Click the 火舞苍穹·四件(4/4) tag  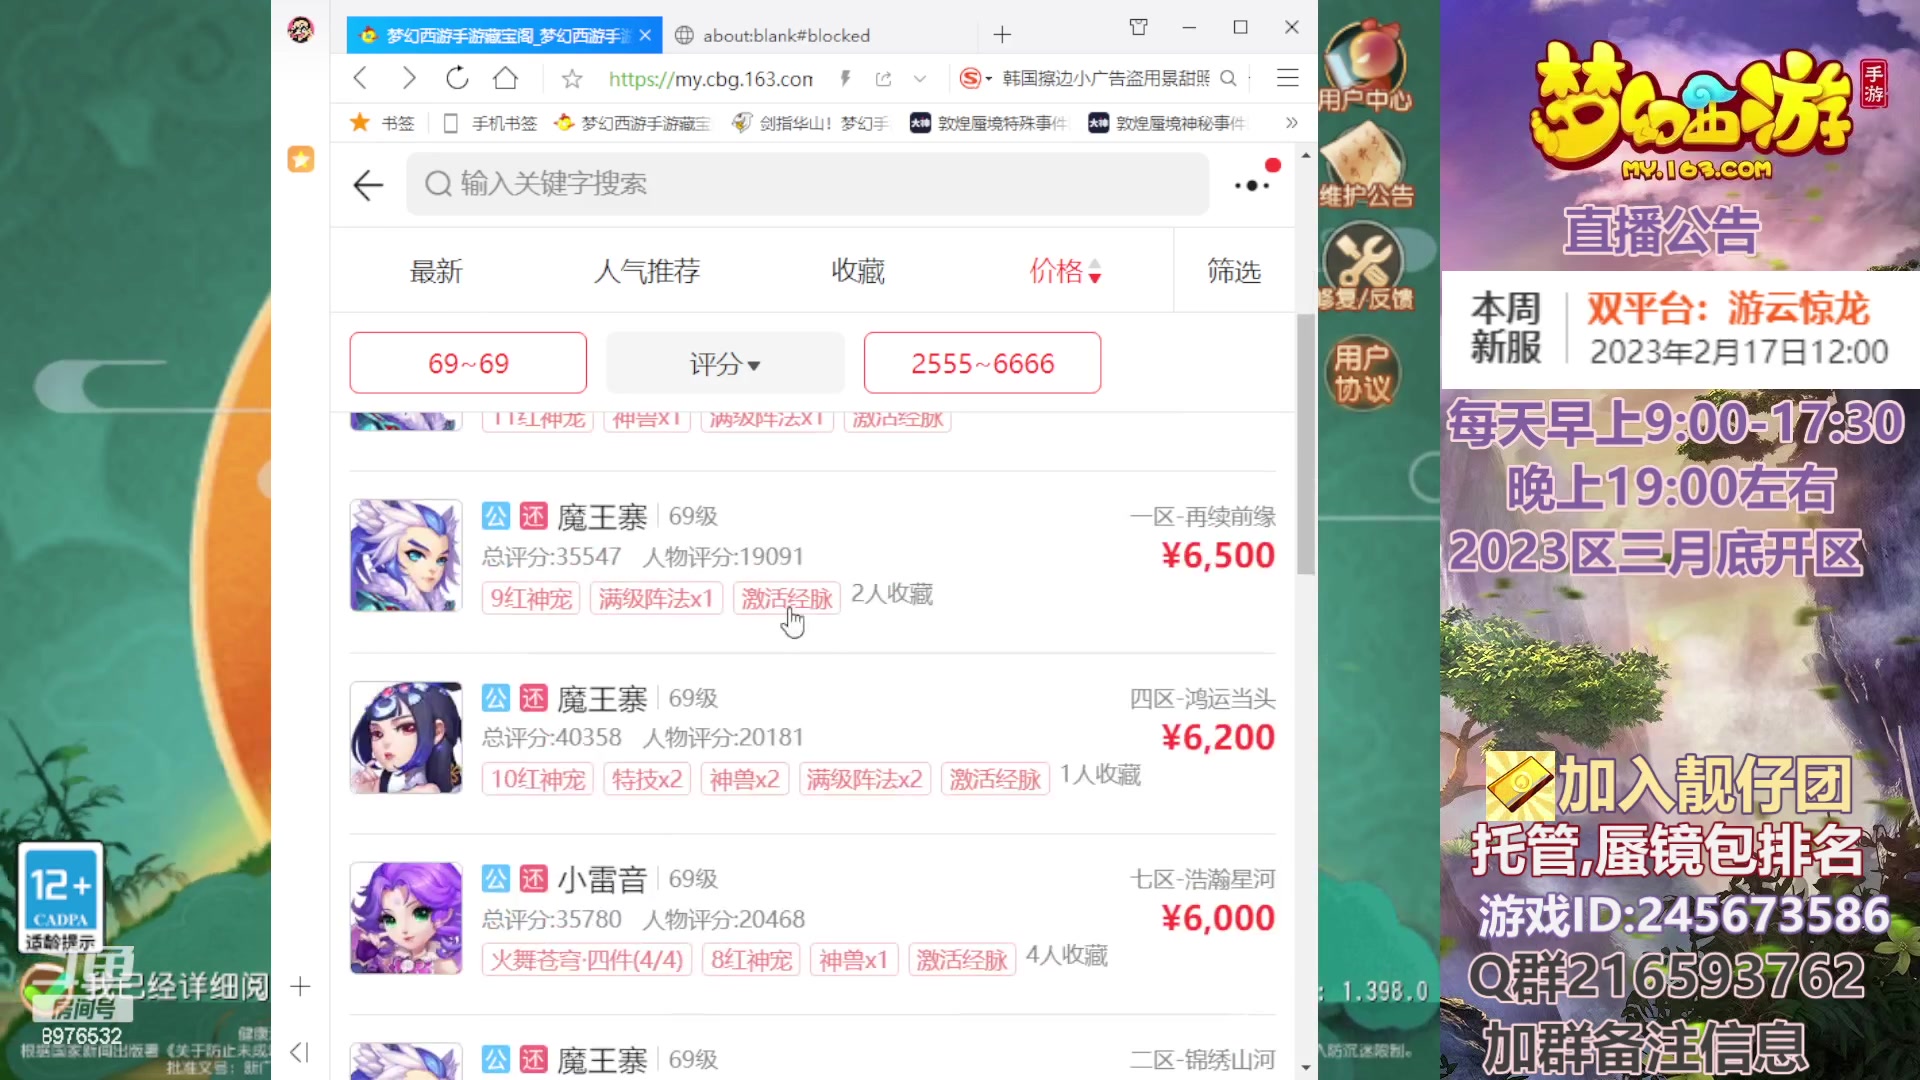587,960
